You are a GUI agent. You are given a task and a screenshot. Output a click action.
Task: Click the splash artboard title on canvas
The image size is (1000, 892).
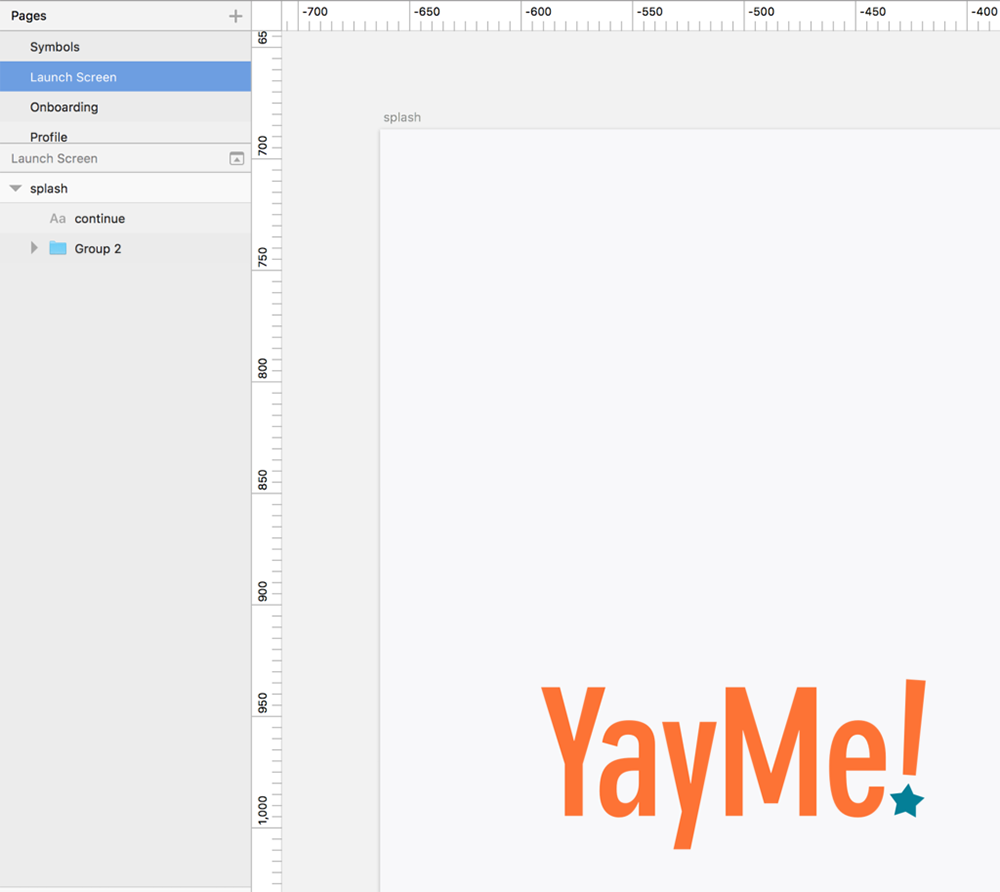click(x=402, y=117)
